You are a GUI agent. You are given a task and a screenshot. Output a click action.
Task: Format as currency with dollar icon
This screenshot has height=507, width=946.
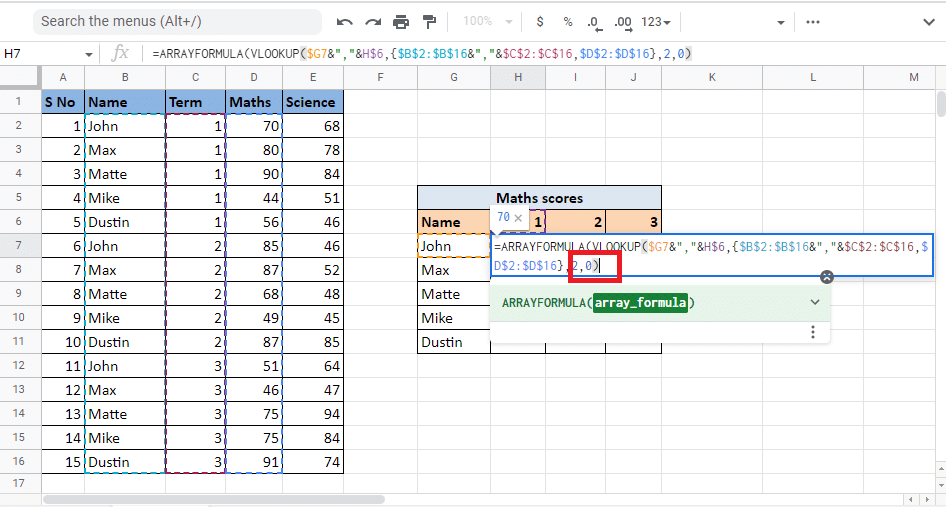click(540, 22)
